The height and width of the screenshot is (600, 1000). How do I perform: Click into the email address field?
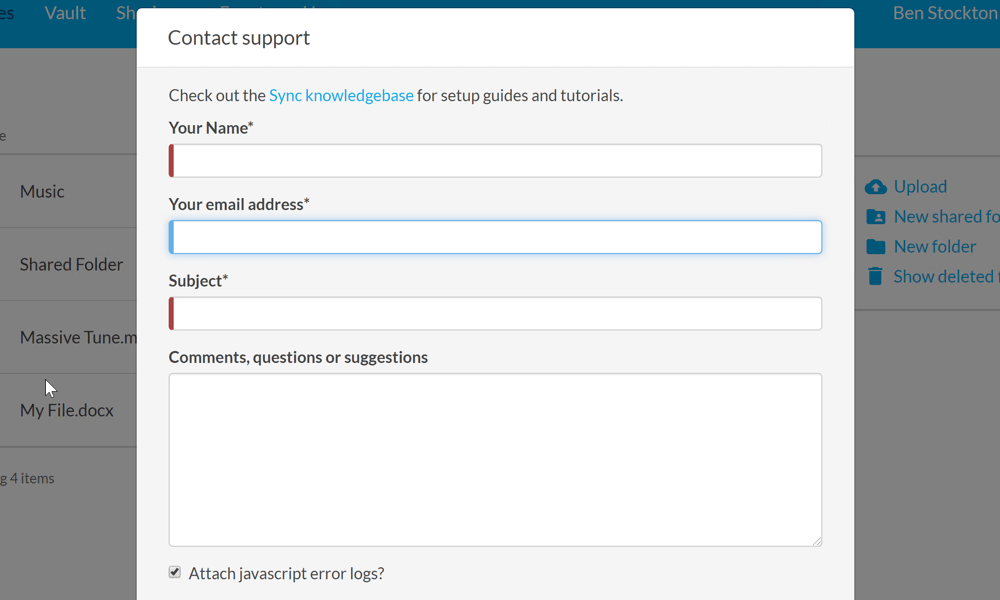coord(496,237)
